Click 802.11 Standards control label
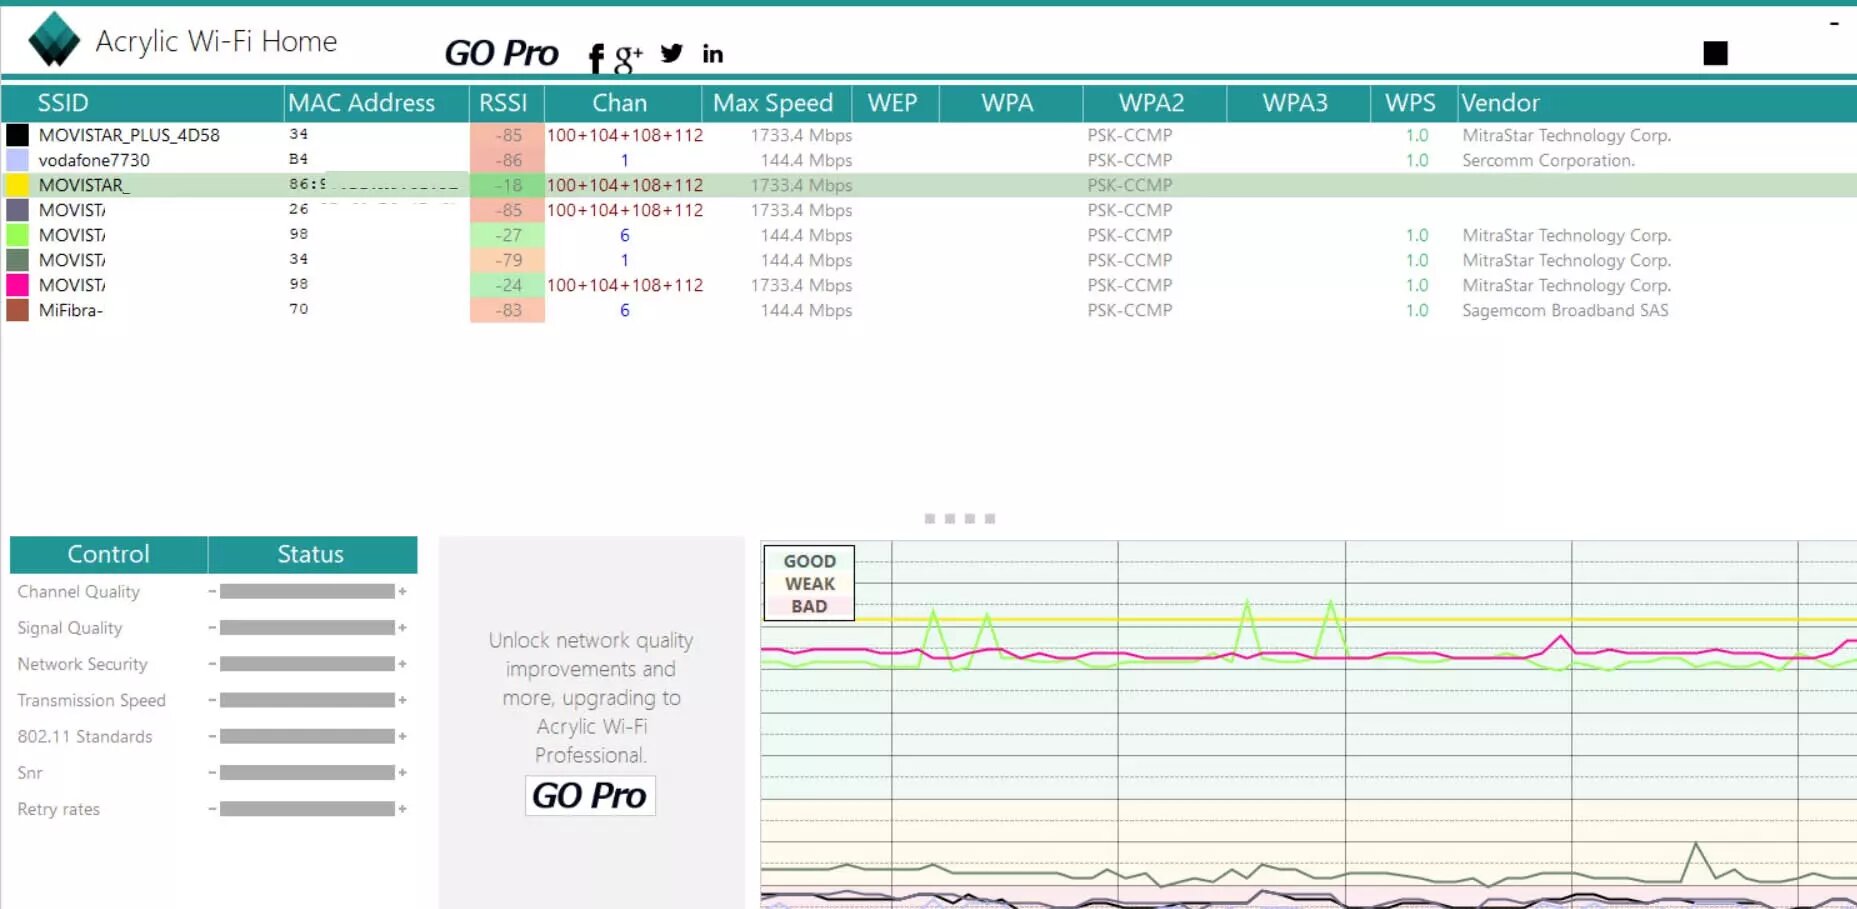The image size is (1857, 909). (x=84, y=736)
